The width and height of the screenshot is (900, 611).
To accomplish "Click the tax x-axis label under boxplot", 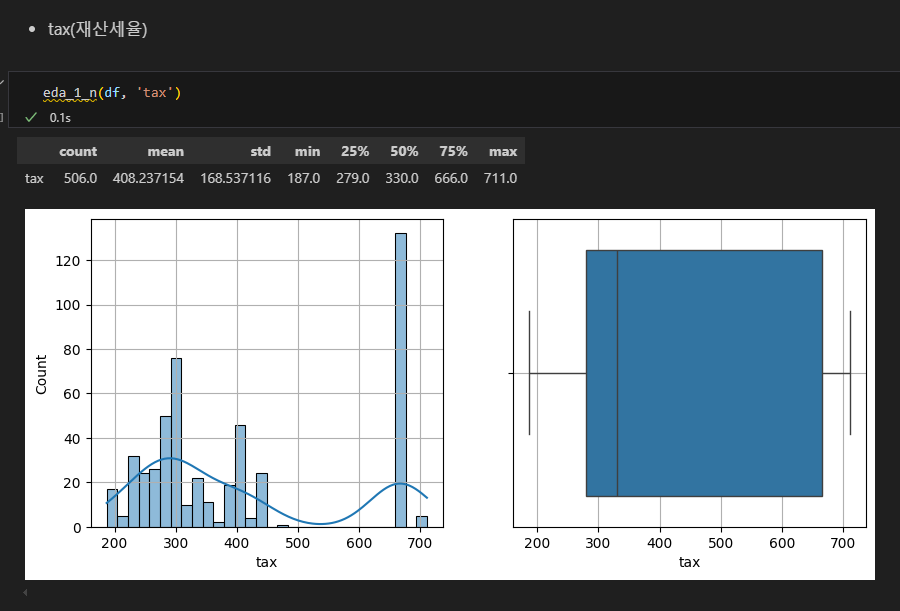I will point(689,562).
